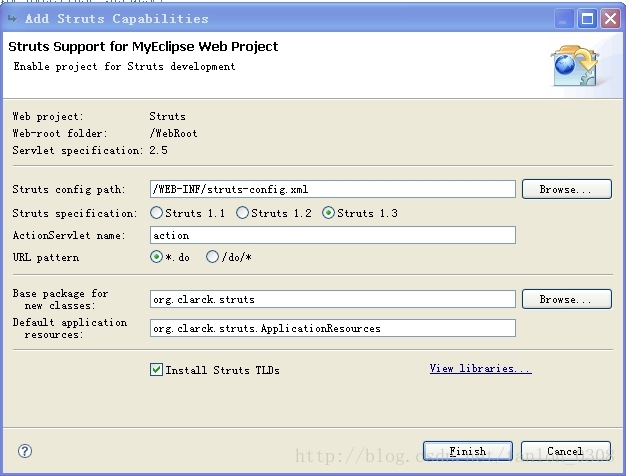This screenshot has width=626, height=476.
Task: Click the help question mark icon
Action: 25,451
